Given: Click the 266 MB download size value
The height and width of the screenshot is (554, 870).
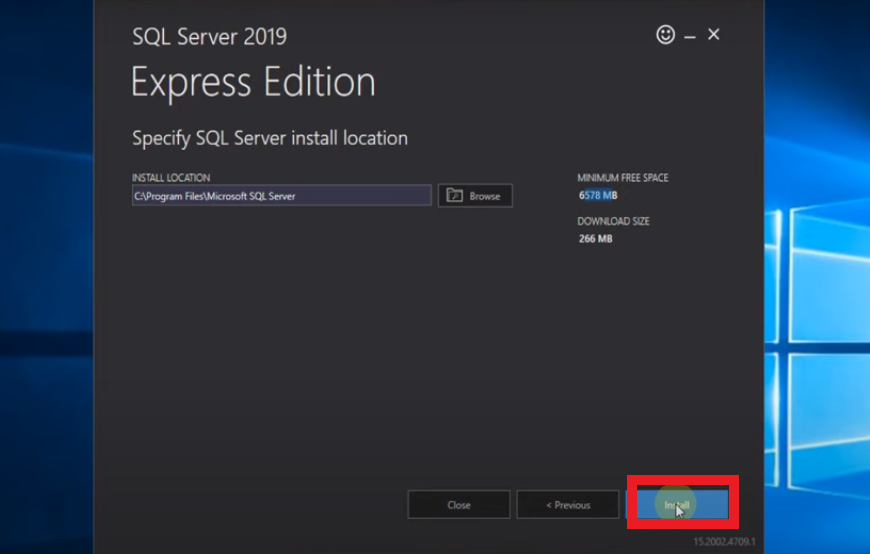Looking at the screenshot, I should (595, 239).
